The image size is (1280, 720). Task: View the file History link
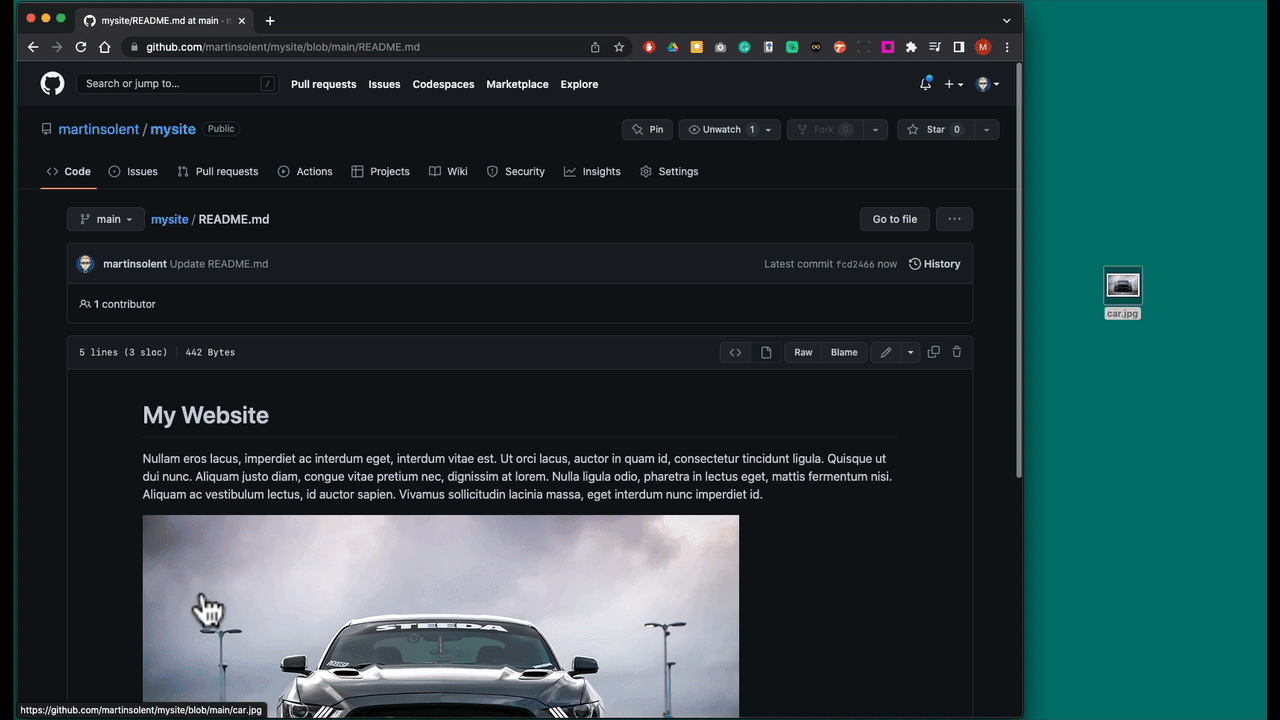tap(934, 264)
